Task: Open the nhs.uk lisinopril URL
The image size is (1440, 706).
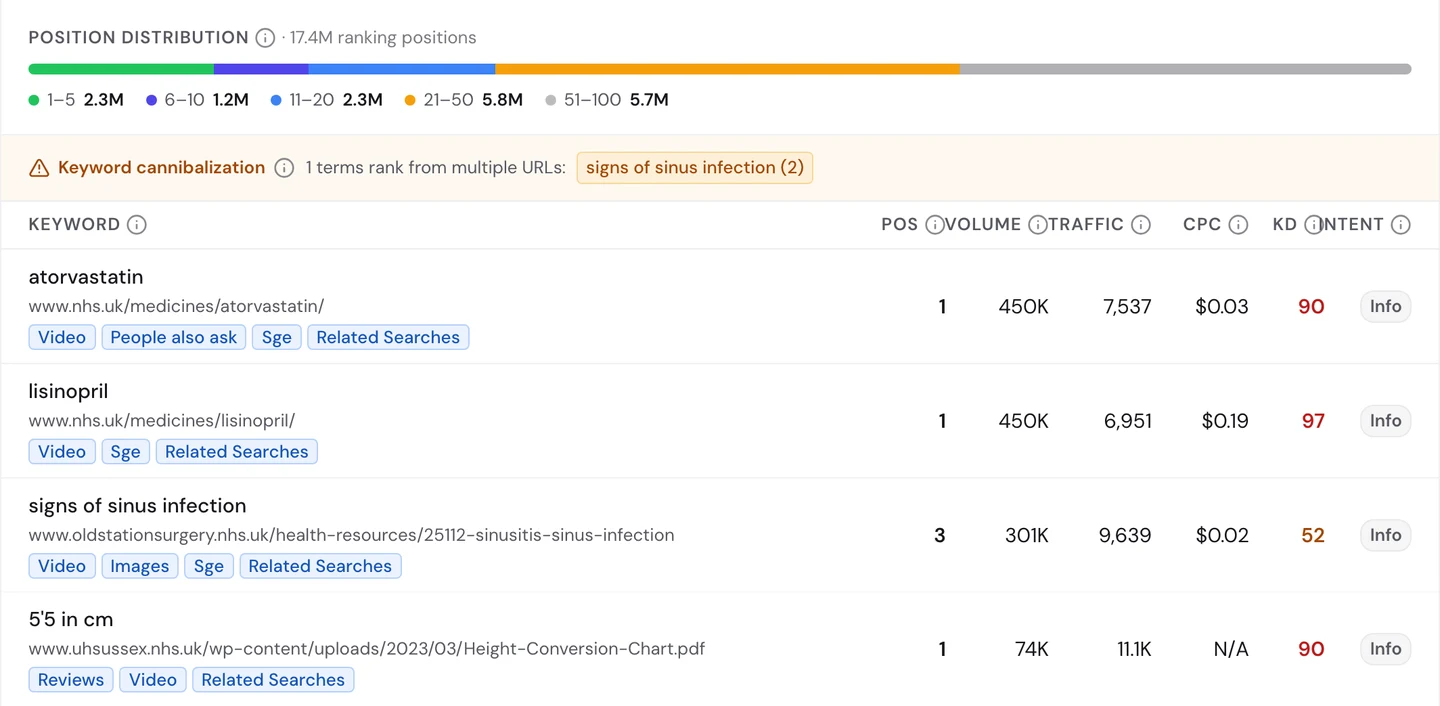Action: [162, 421]
